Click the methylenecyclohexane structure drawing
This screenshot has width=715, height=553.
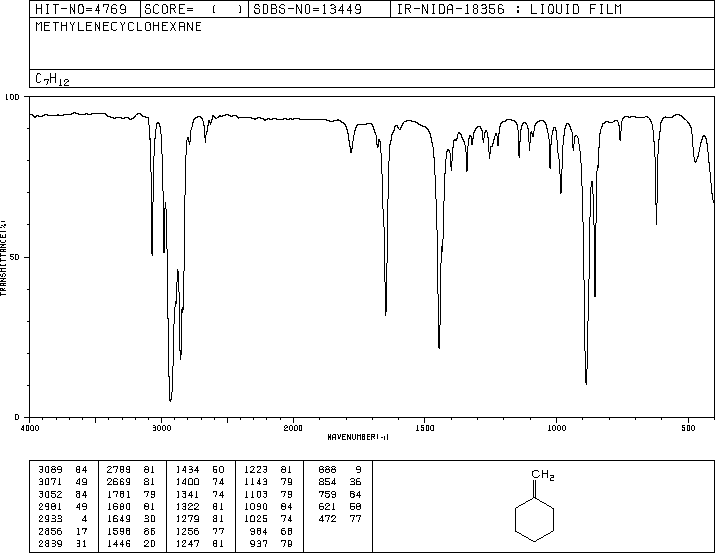click(x=535, y=506)
